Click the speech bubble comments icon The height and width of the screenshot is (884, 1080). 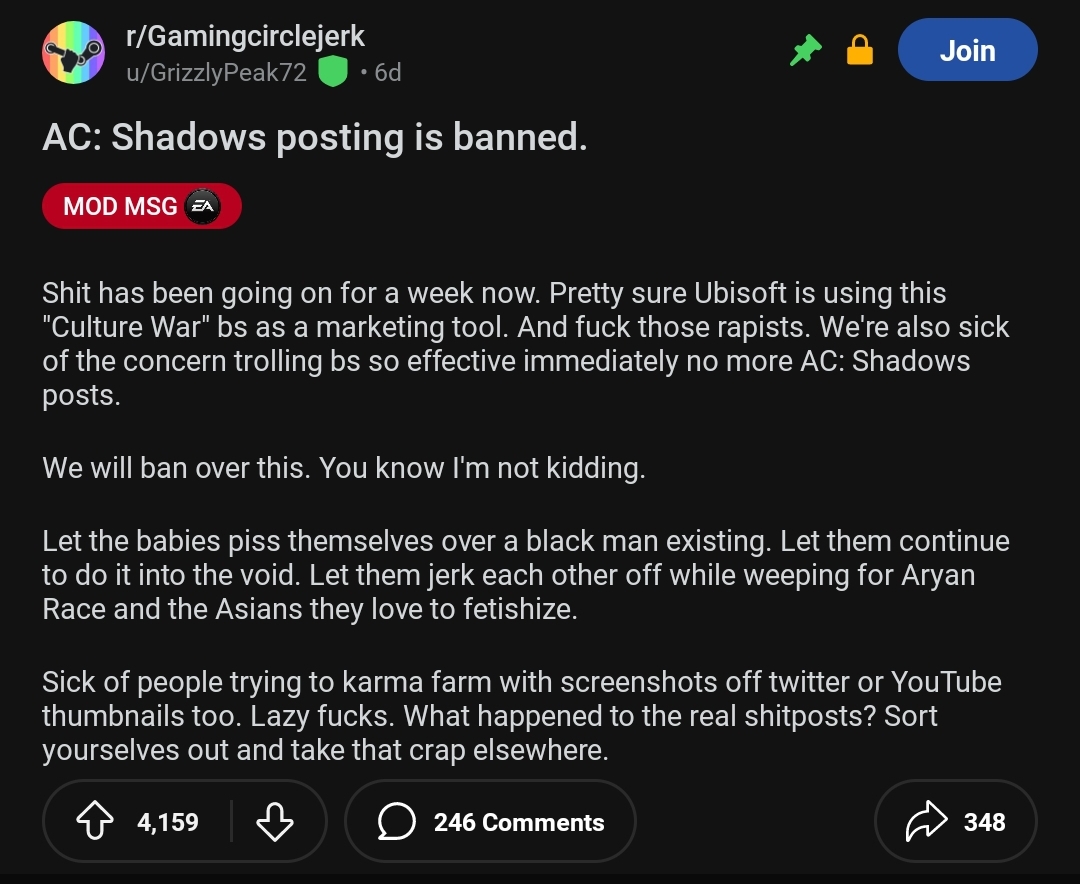tap(397, 821)
